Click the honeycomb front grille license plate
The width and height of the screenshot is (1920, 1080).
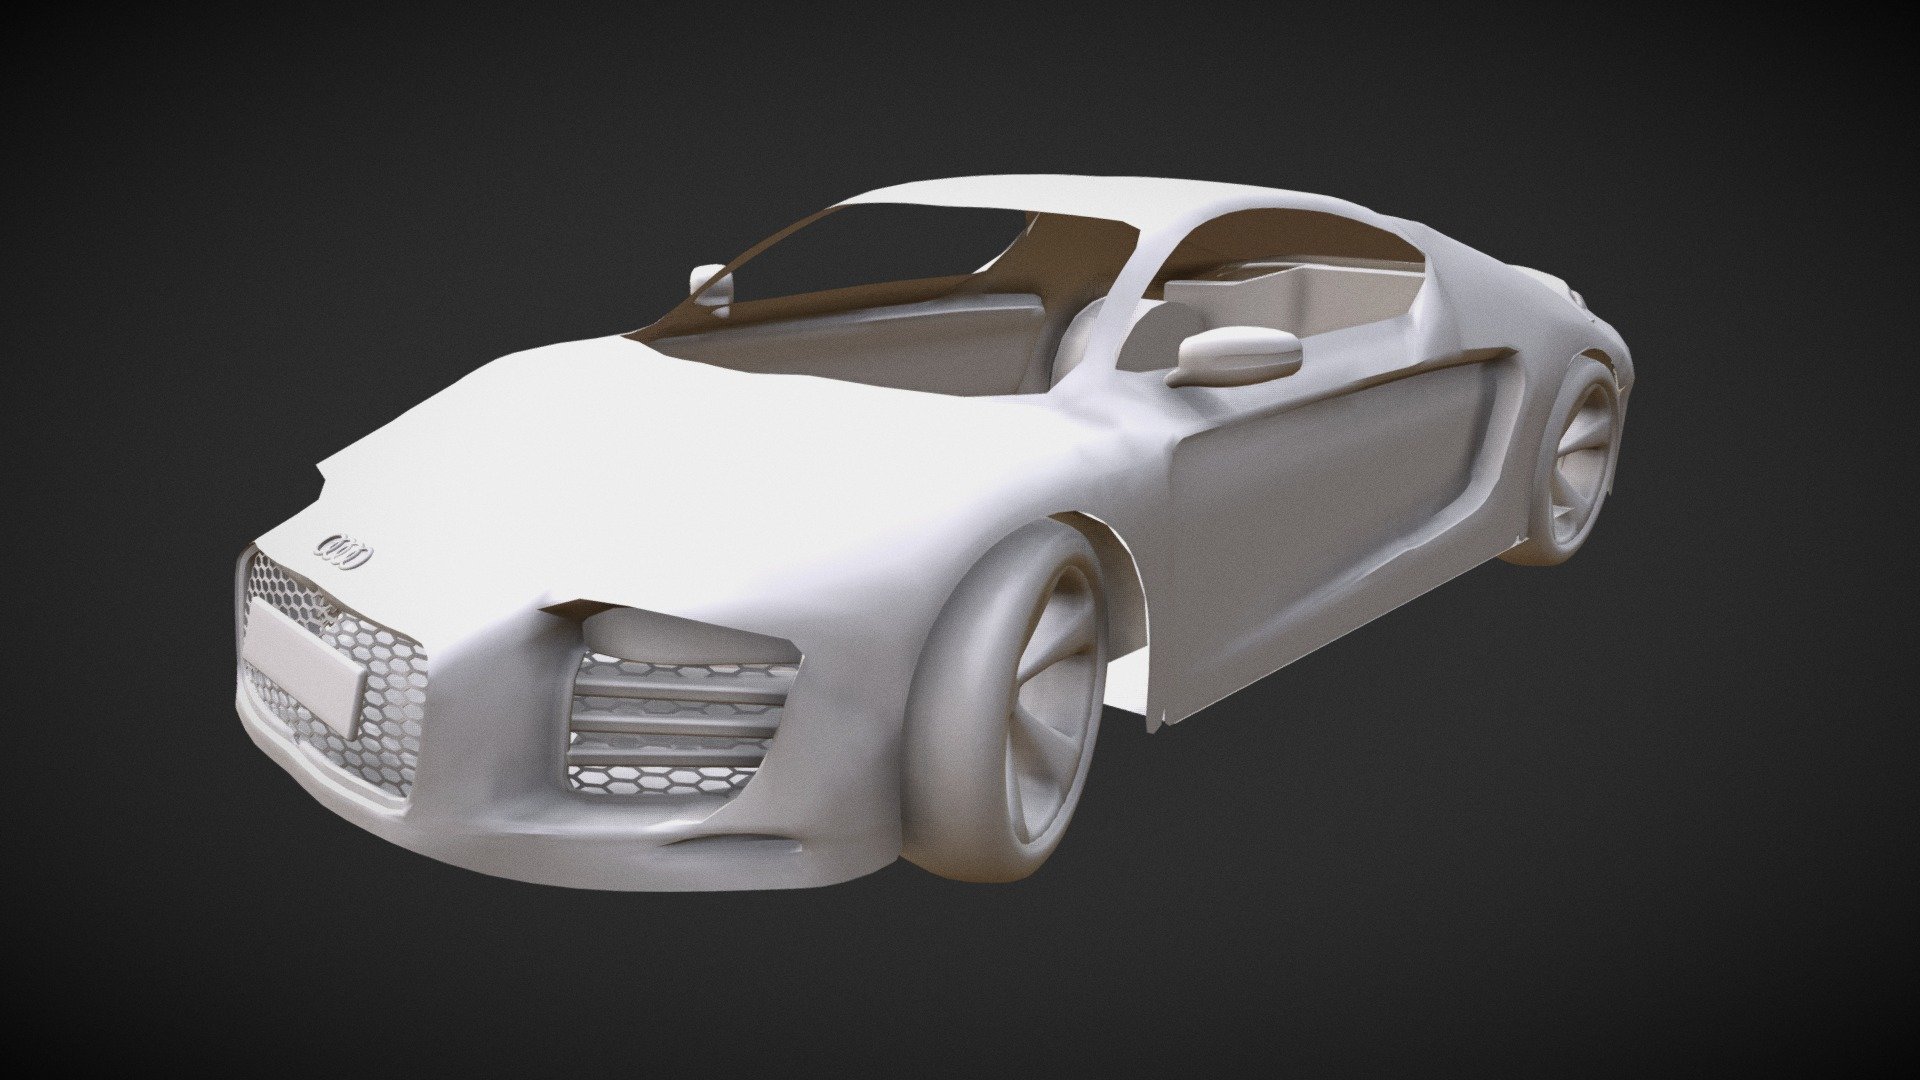303,670
